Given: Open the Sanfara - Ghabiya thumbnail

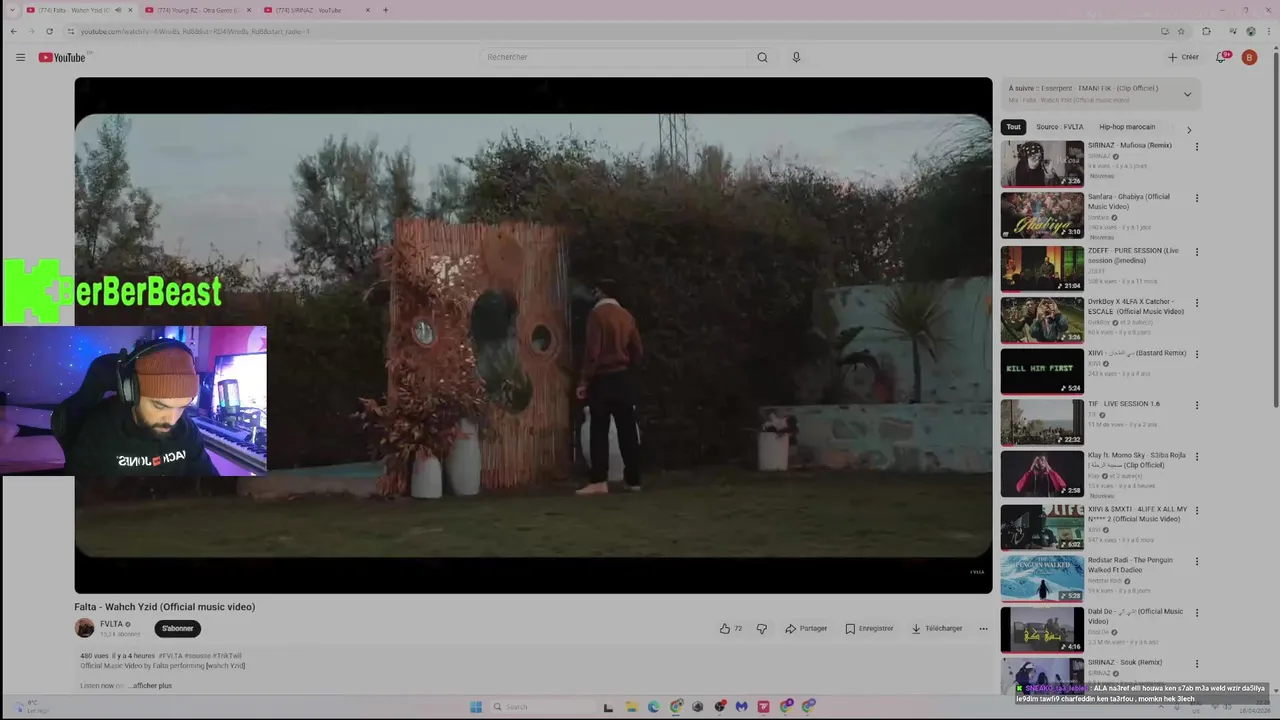Looking at the screenshot, I should click(x=1042, y=215).
